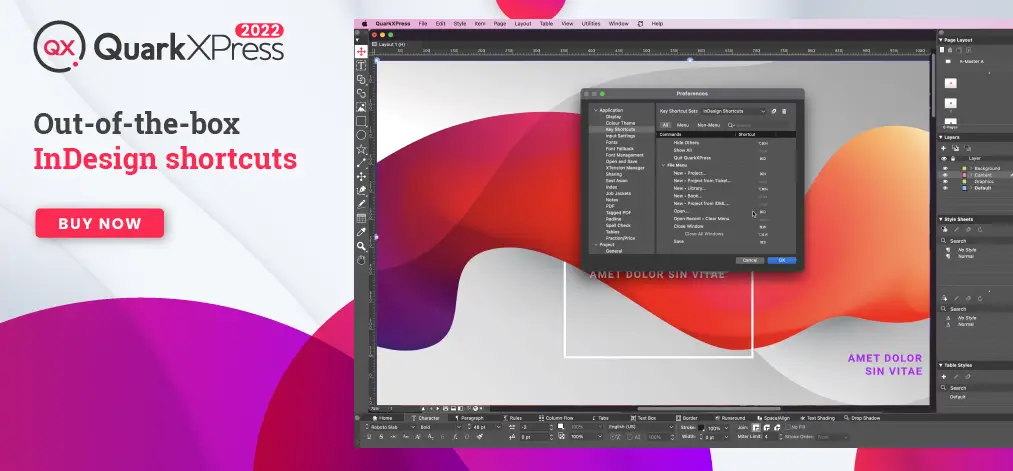Select the Line tool
The image size is (1013, 471).
tap(361, 163)
